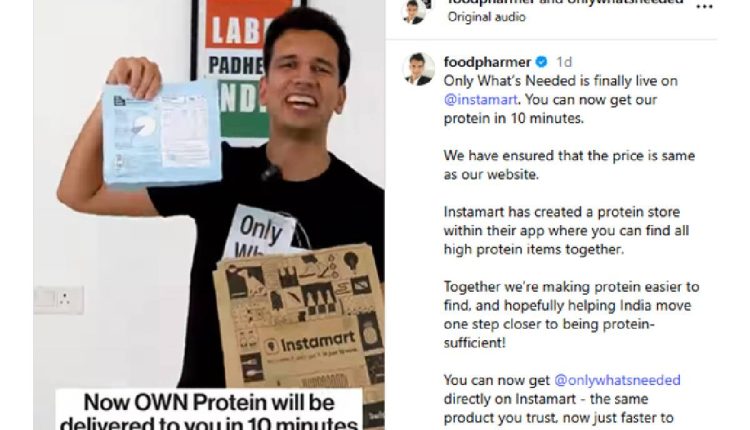The image size is (750, 430).
Task: Open the foodpharmer username in the caption
Action: pos(487,62)
